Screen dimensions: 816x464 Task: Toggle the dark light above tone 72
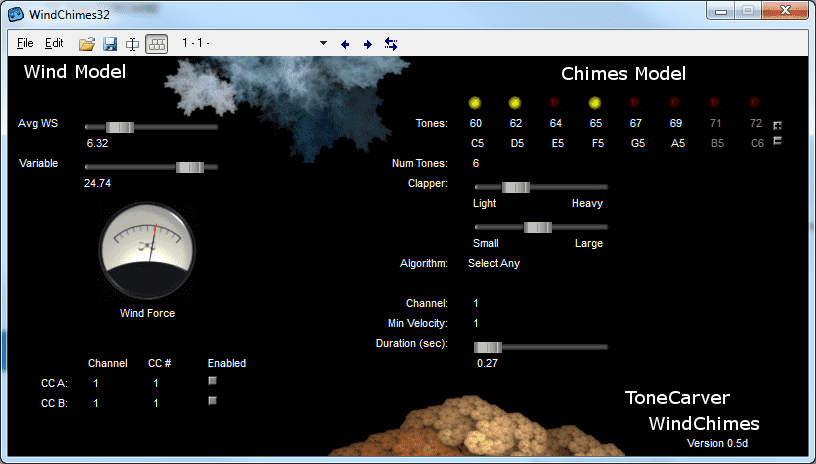(x=755, y=102)
